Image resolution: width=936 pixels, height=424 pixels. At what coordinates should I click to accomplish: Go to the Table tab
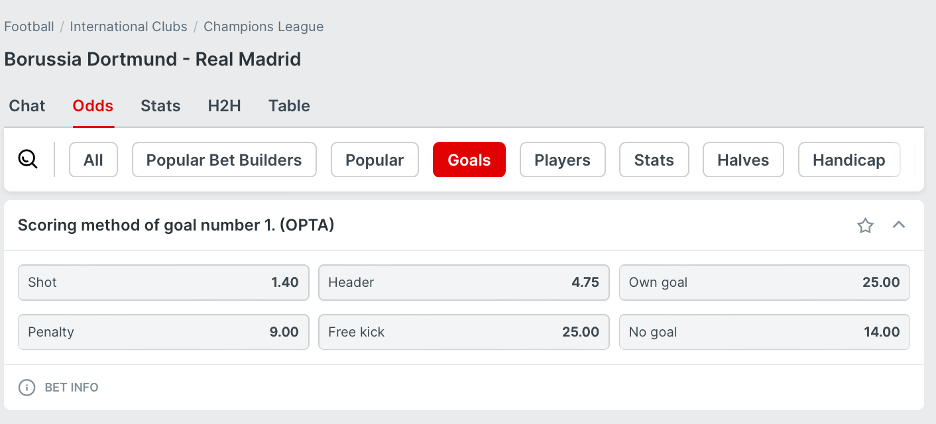pos(289,106)
